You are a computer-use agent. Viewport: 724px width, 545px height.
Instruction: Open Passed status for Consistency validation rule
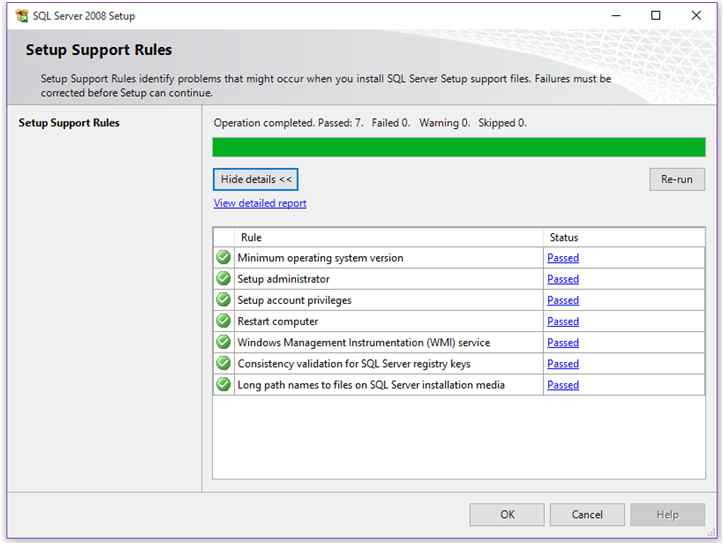[563, 364]
